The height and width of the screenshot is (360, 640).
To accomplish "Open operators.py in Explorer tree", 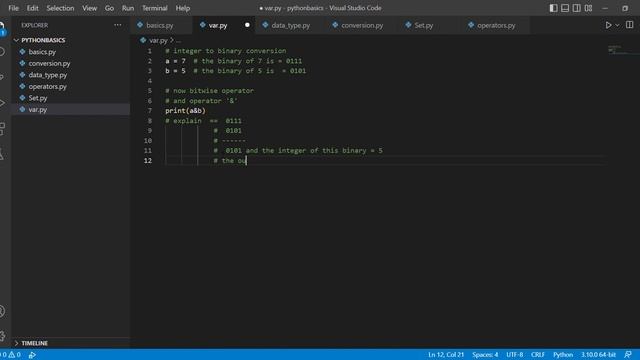I will click(x=70, y=87).
